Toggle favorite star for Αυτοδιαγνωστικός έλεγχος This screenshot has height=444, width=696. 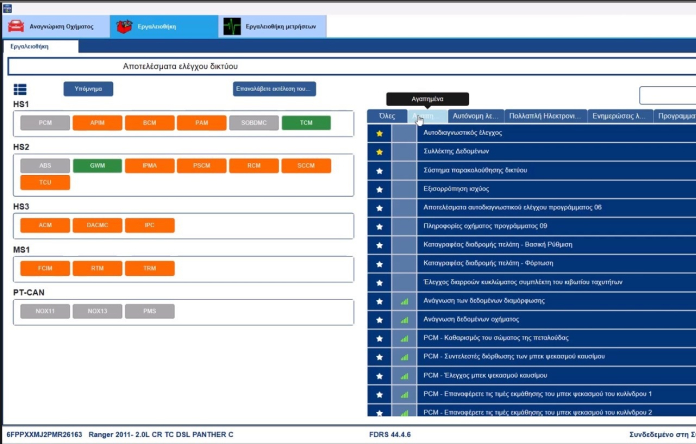378,132
